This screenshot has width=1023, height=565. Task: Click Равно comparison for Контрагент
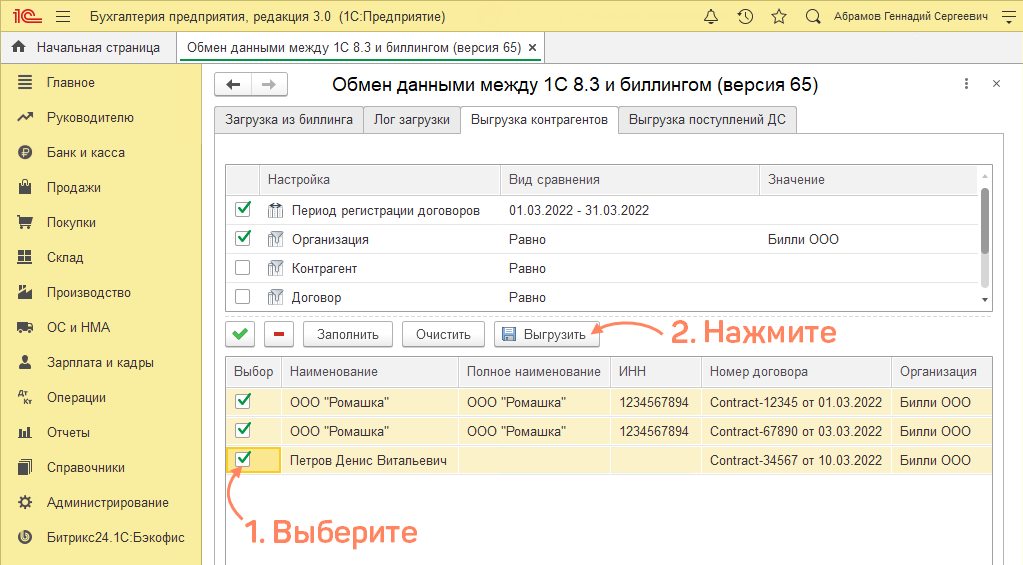coord(527,268)
